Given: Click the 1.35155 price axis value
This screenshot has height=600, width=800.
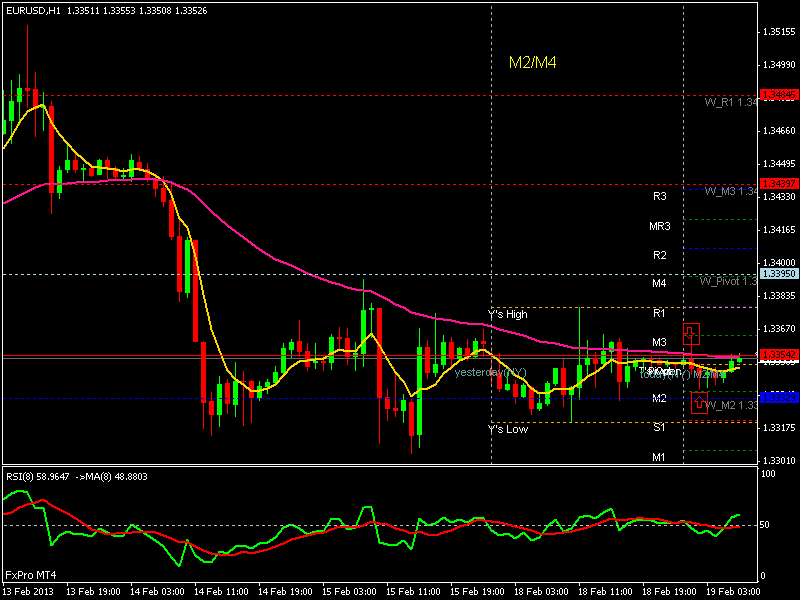Looking at the screenshot, I should point(779,32).
